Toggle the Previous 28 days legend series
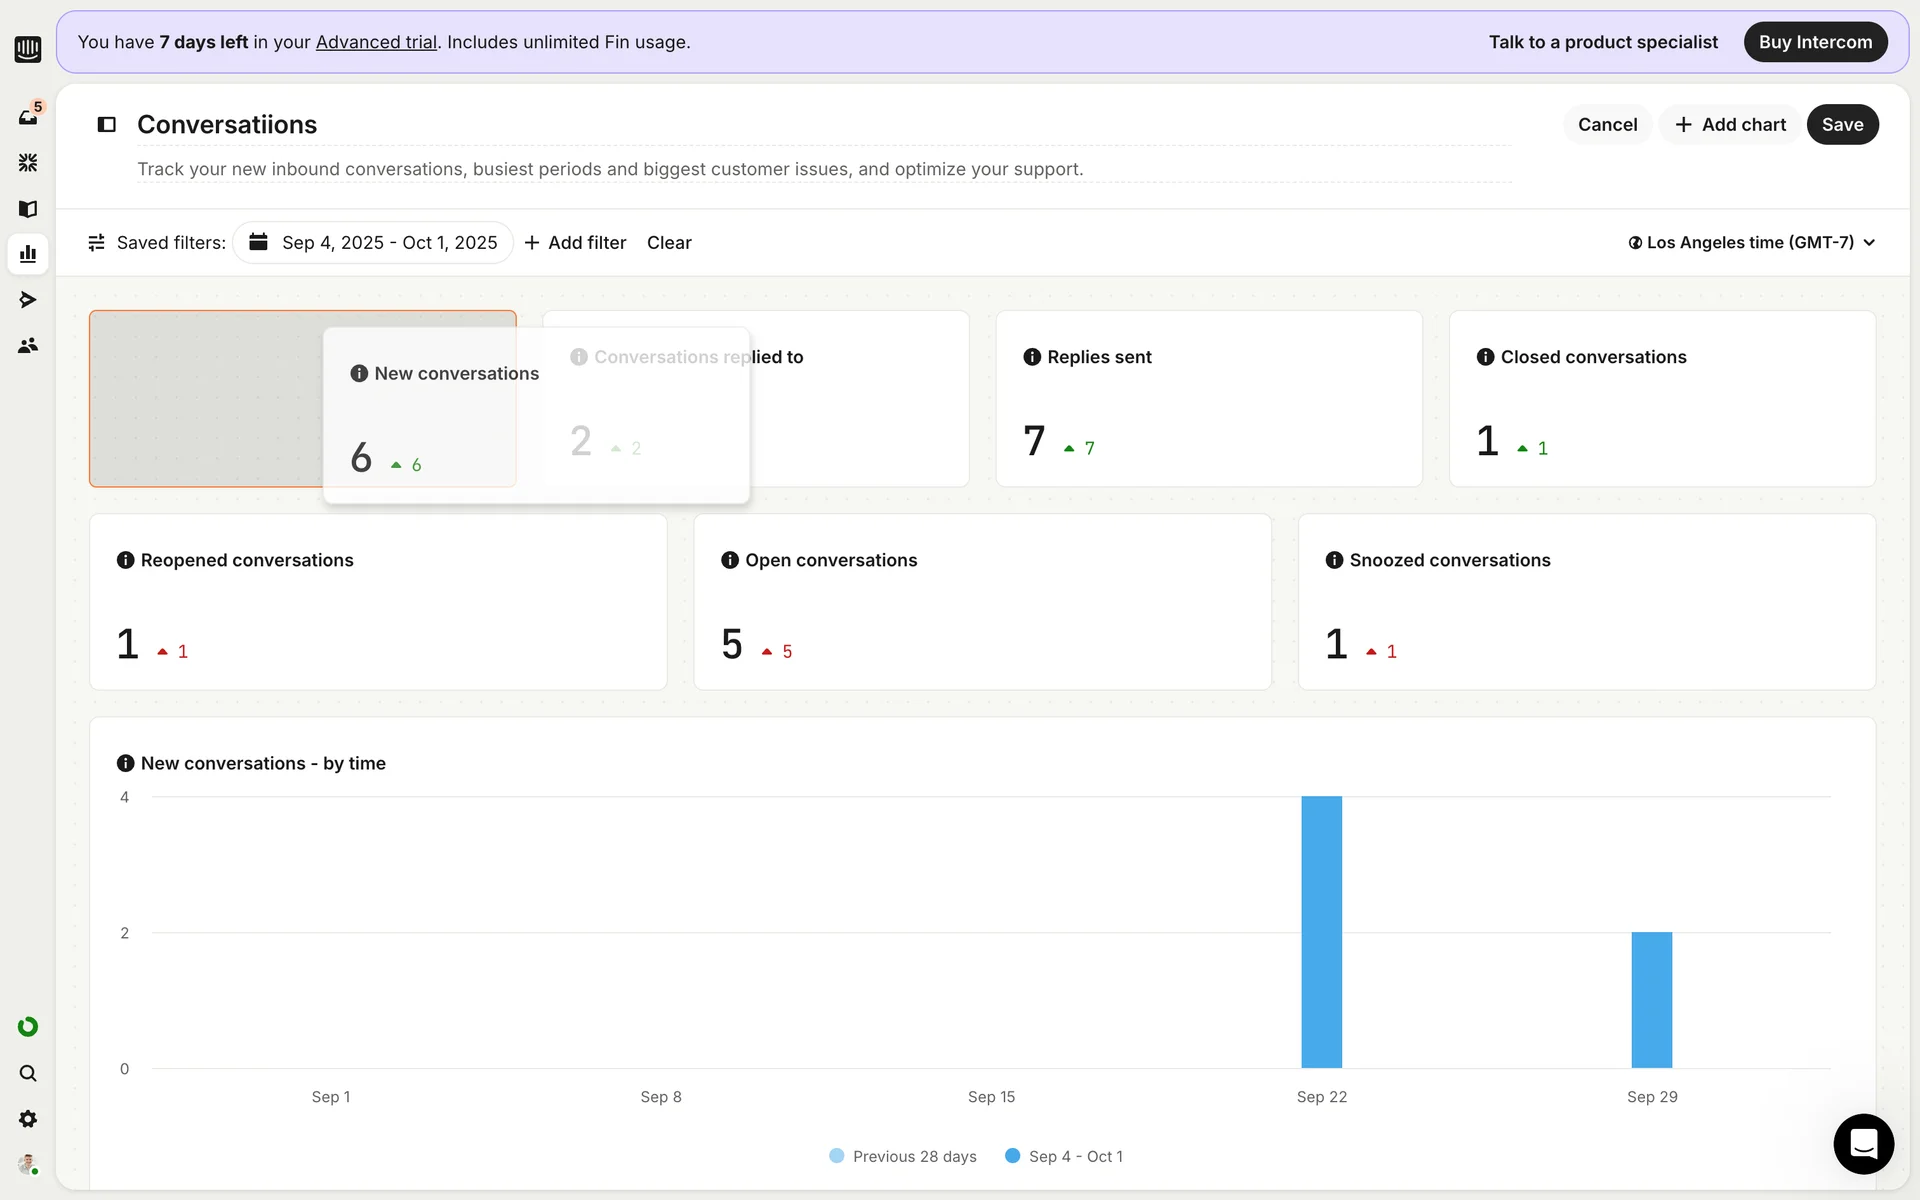1920x1200 pixels. click(x=903, y=1156)
